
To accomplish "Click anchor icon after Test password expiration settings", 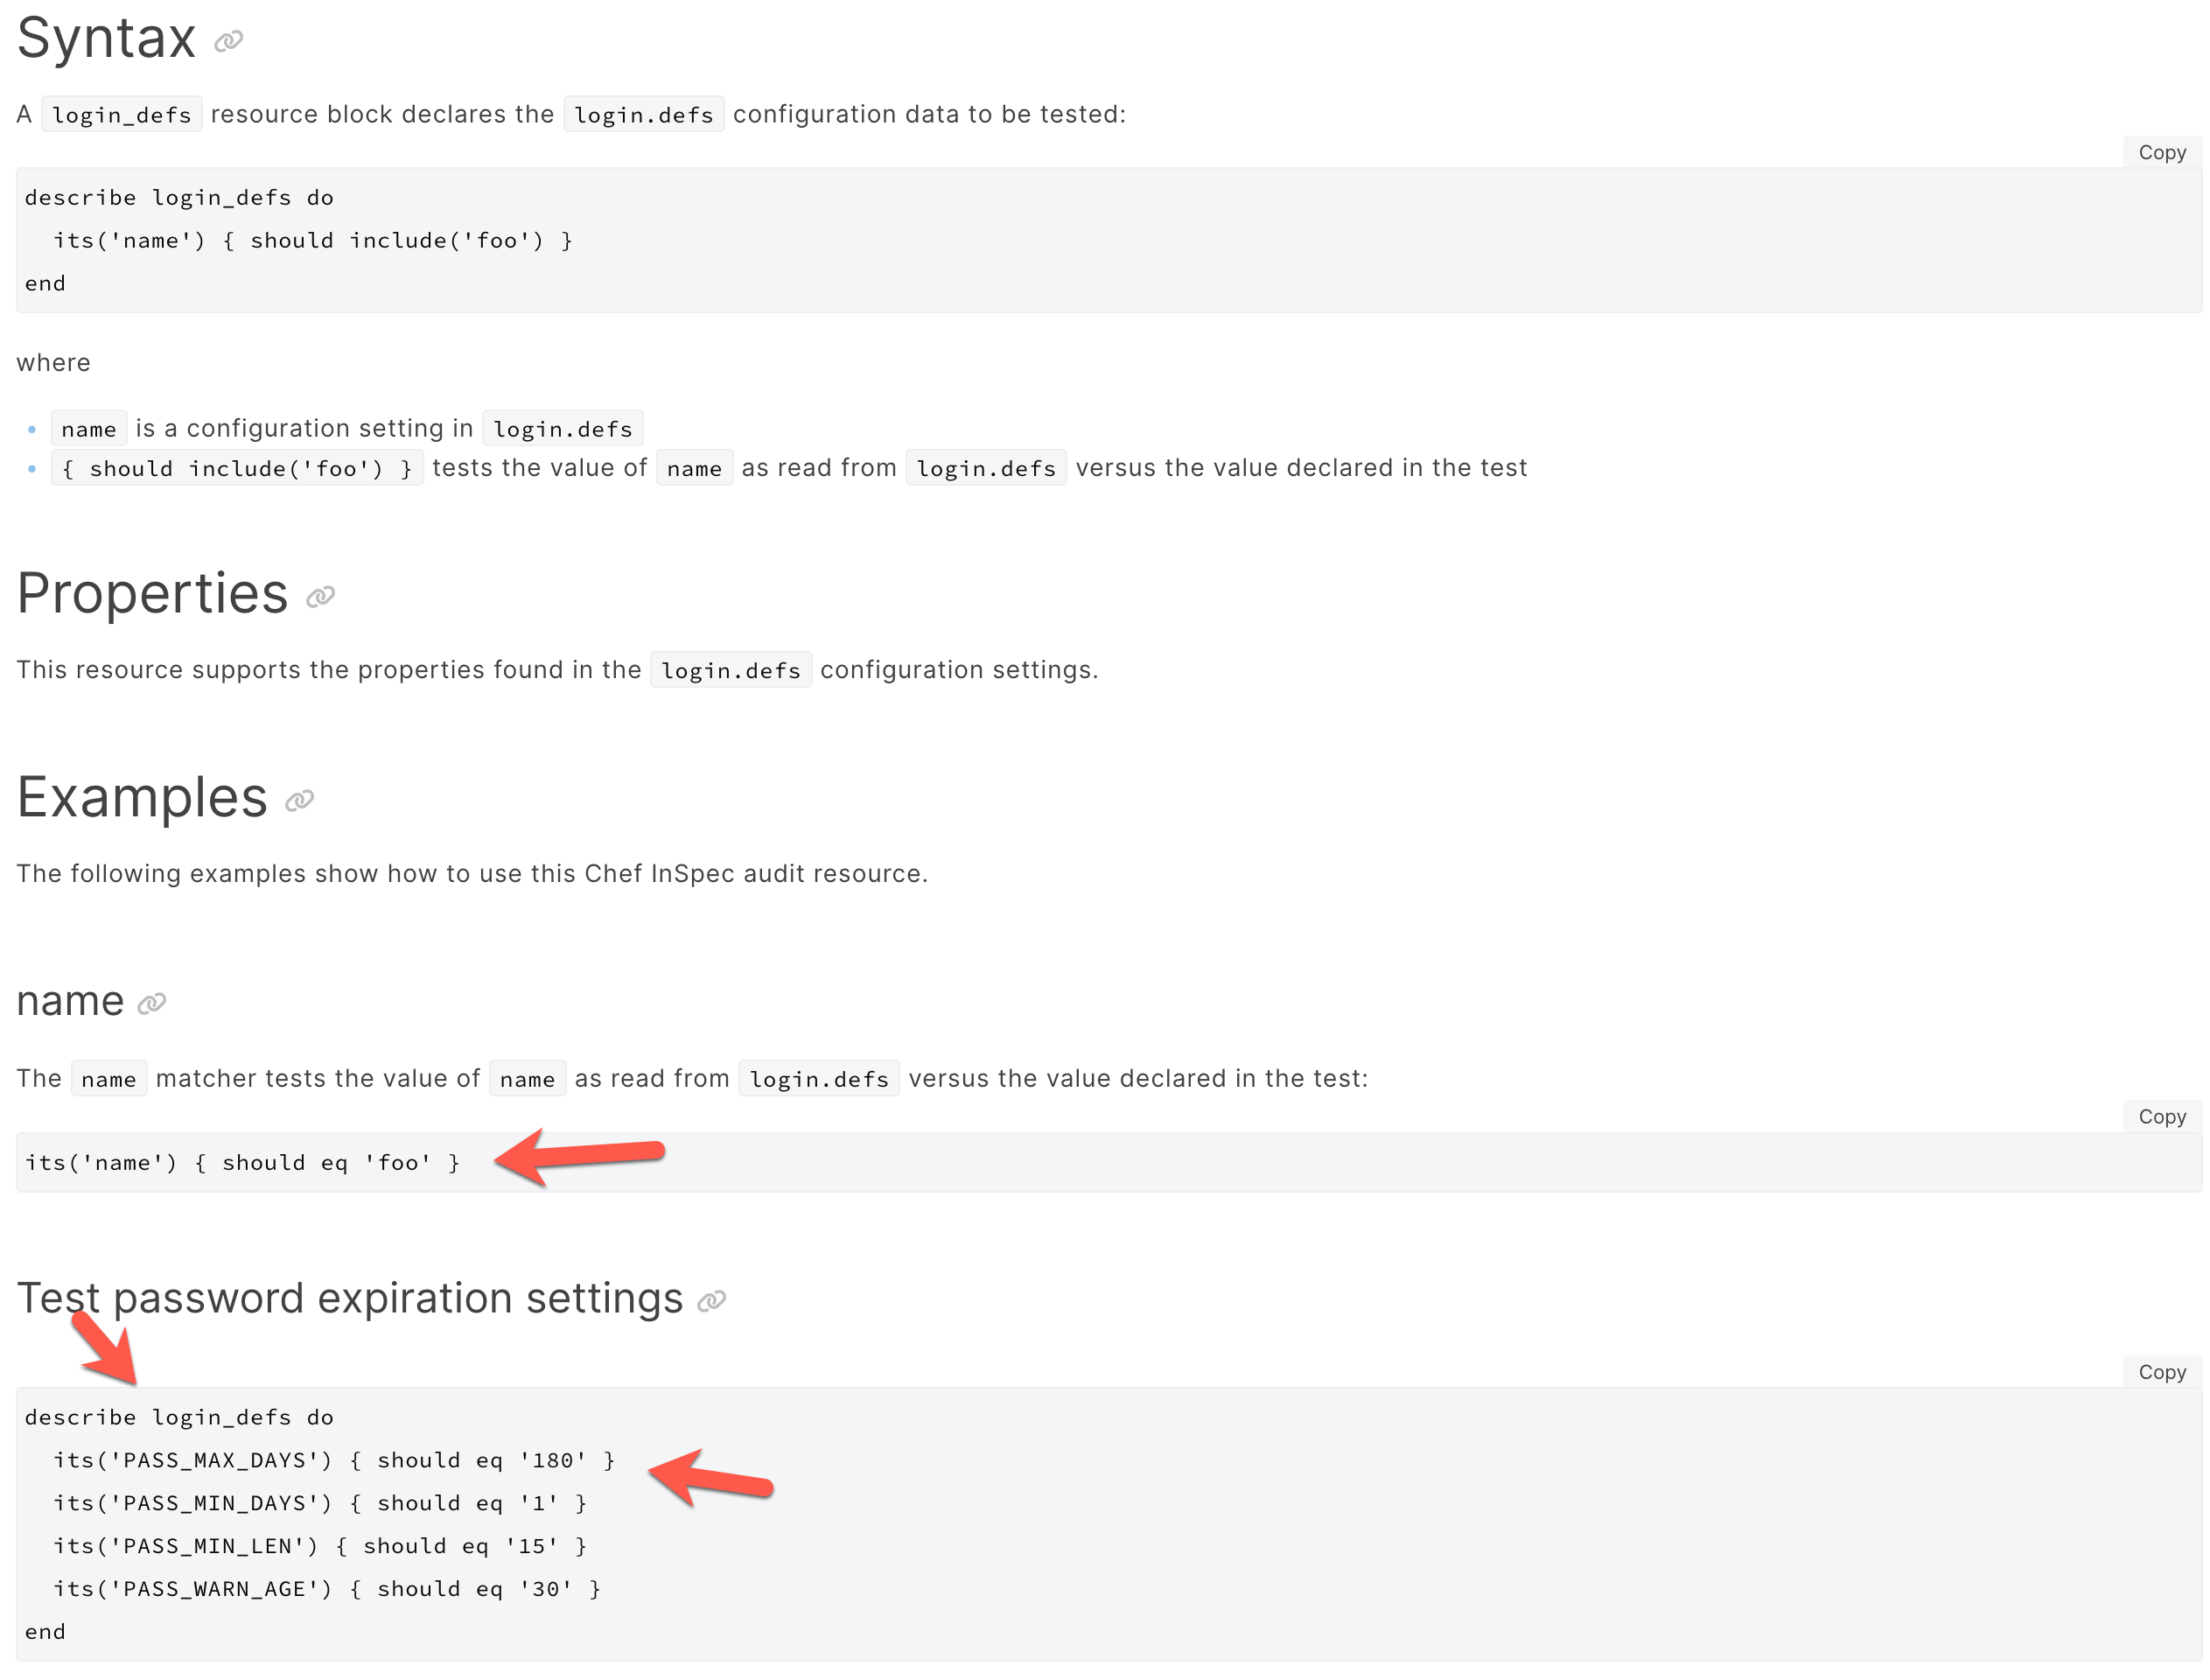I will coord(711,1301).
